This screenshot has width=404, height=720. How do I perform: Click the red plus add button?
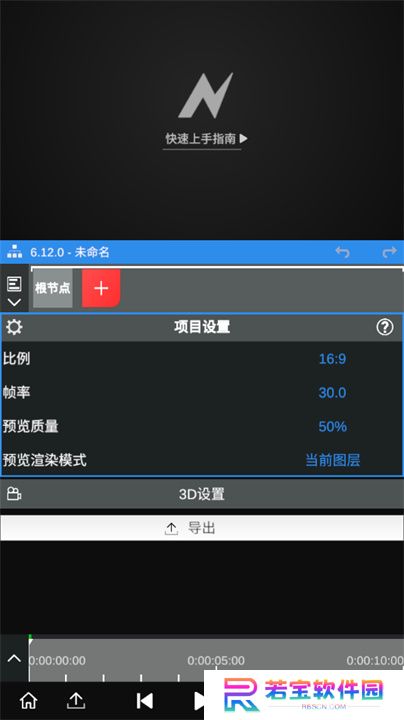101,288
